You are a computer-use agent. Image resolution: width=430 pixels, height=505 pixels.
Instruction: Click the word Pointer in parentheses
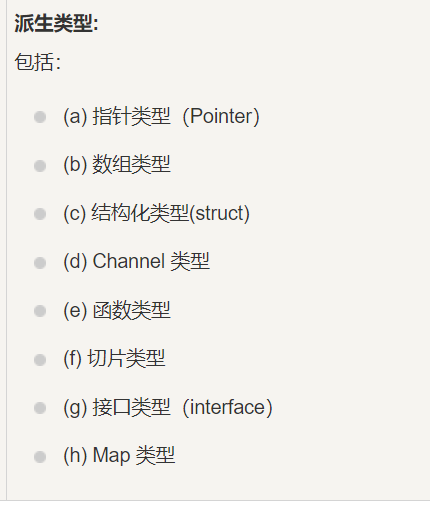[x=221, y=116]
